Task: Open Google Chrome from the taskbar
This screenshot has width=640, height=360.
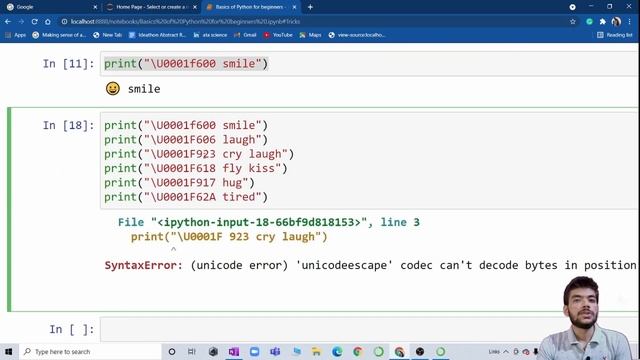Action: [x=358, y=351]
